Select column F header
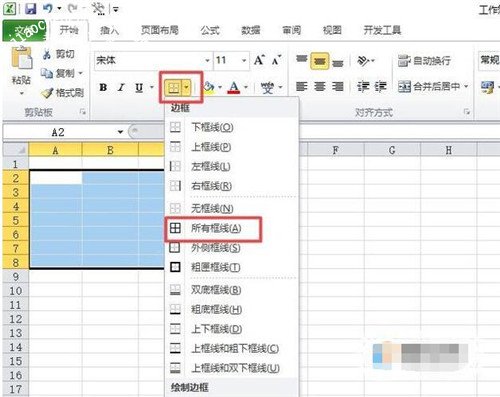 [x=336, y=150]
